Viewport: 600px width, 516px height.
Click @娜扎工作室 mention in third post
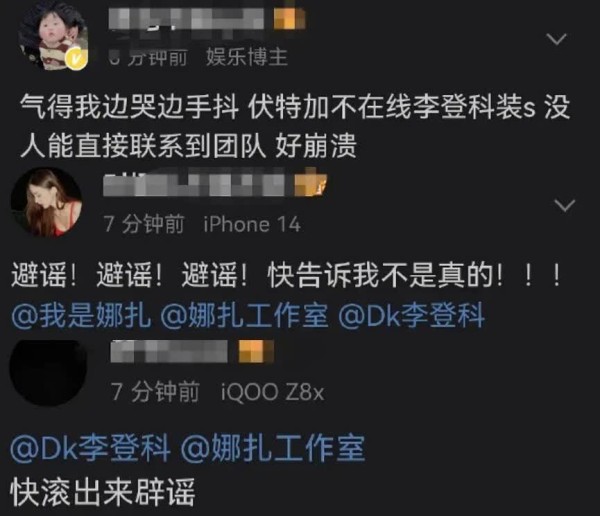[x=272, y=448]
